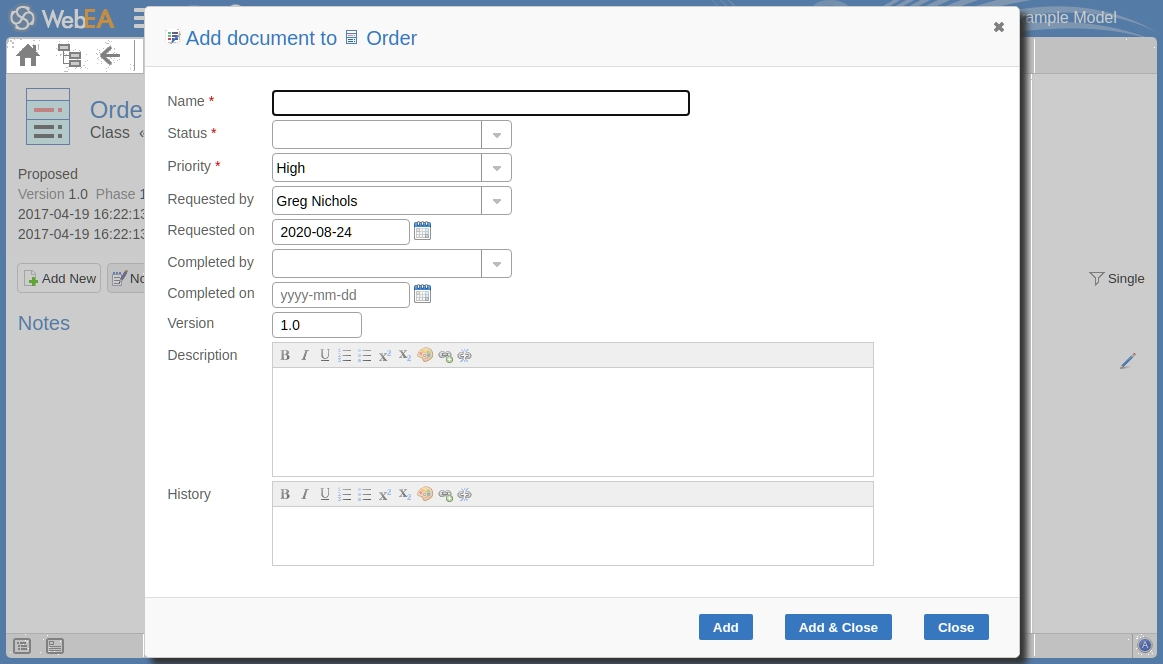Expand the Completed by dropdown
Screen dimensions: 1163x664
point(496,264)
